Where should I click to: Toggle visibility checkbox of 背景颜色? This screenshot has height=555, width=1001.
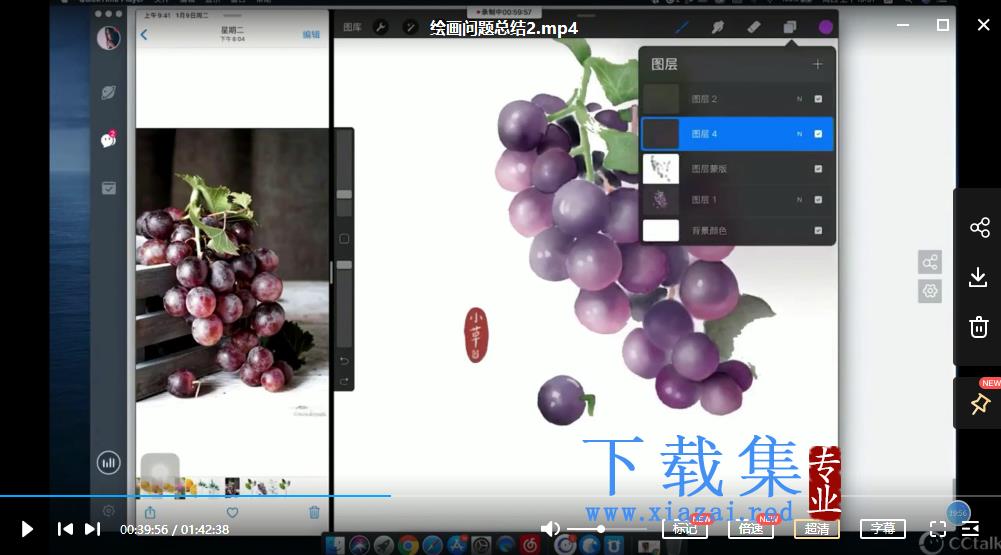[818, 230]
